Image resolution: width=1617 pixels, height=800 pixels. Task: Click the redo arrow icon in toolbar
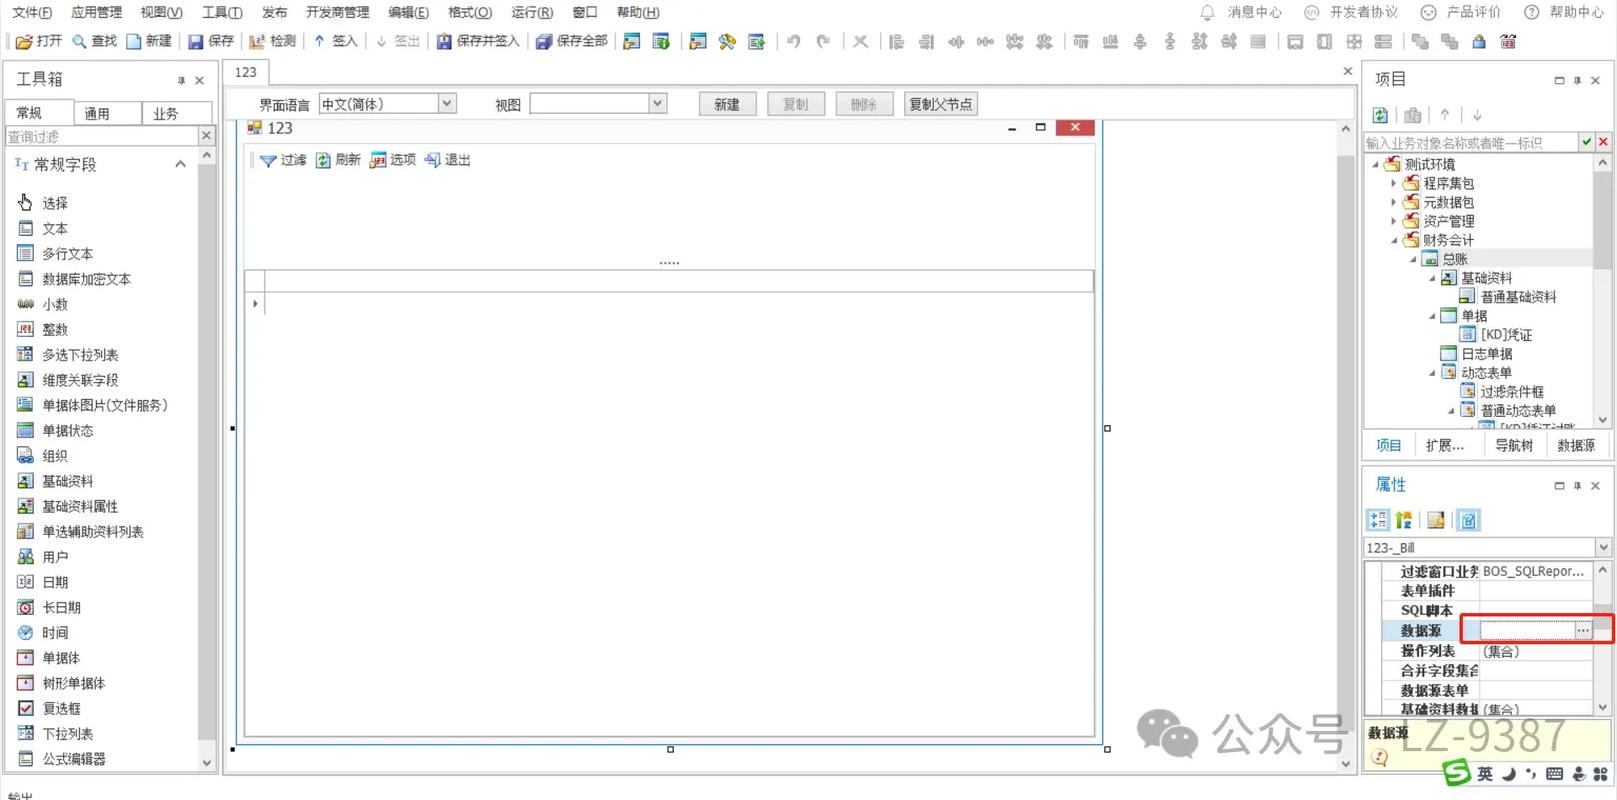823,41
